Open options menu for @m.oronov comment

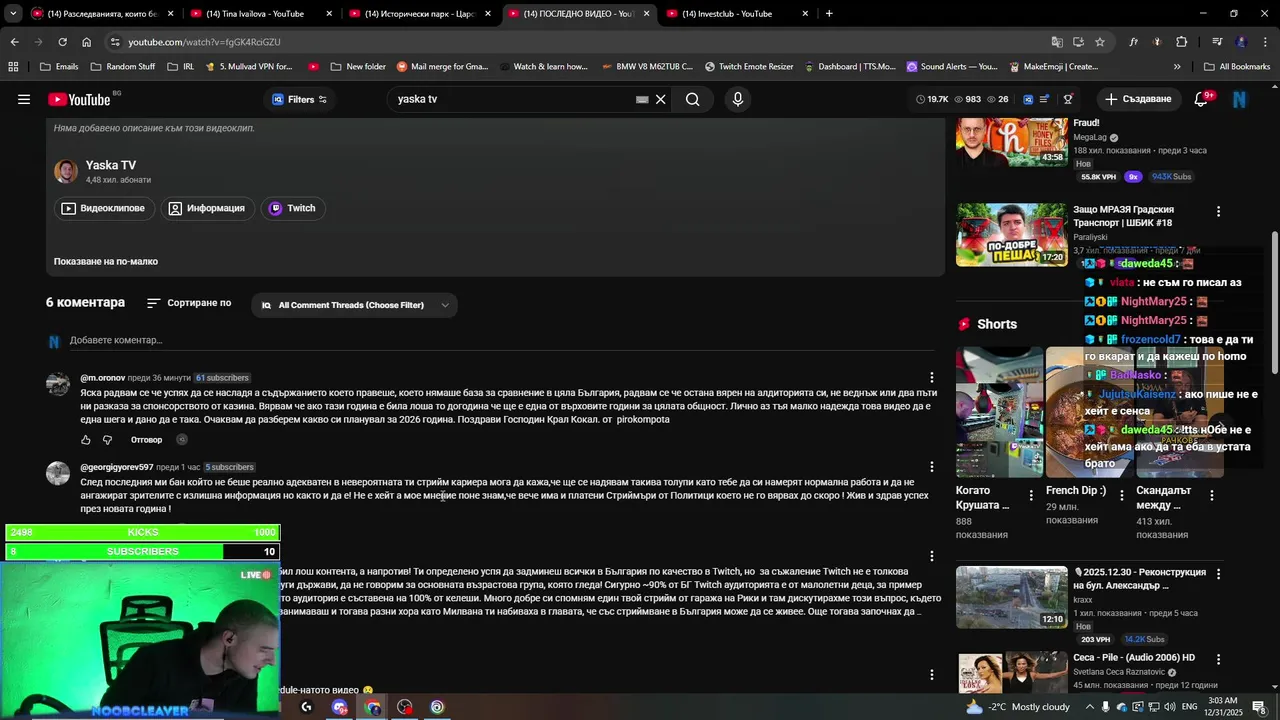click(932, 378)
